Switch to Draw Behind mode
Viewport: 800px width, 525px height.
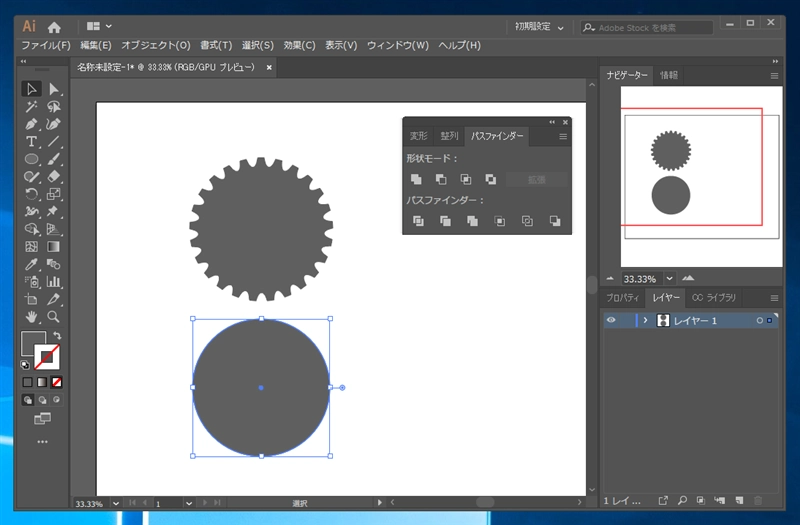coord(42,400)
